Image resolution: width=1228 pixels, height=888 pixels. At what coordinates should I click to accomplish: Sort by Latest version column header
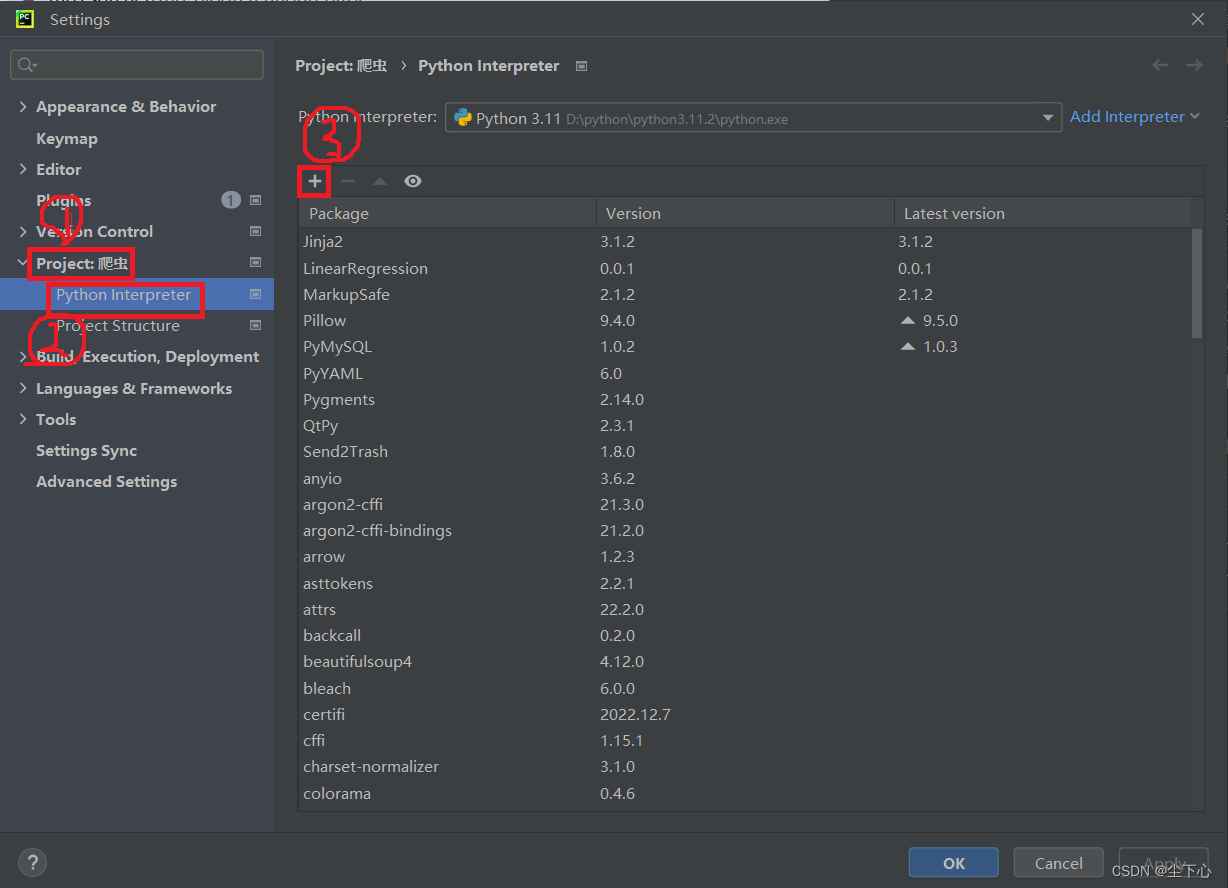(1042, 213)
